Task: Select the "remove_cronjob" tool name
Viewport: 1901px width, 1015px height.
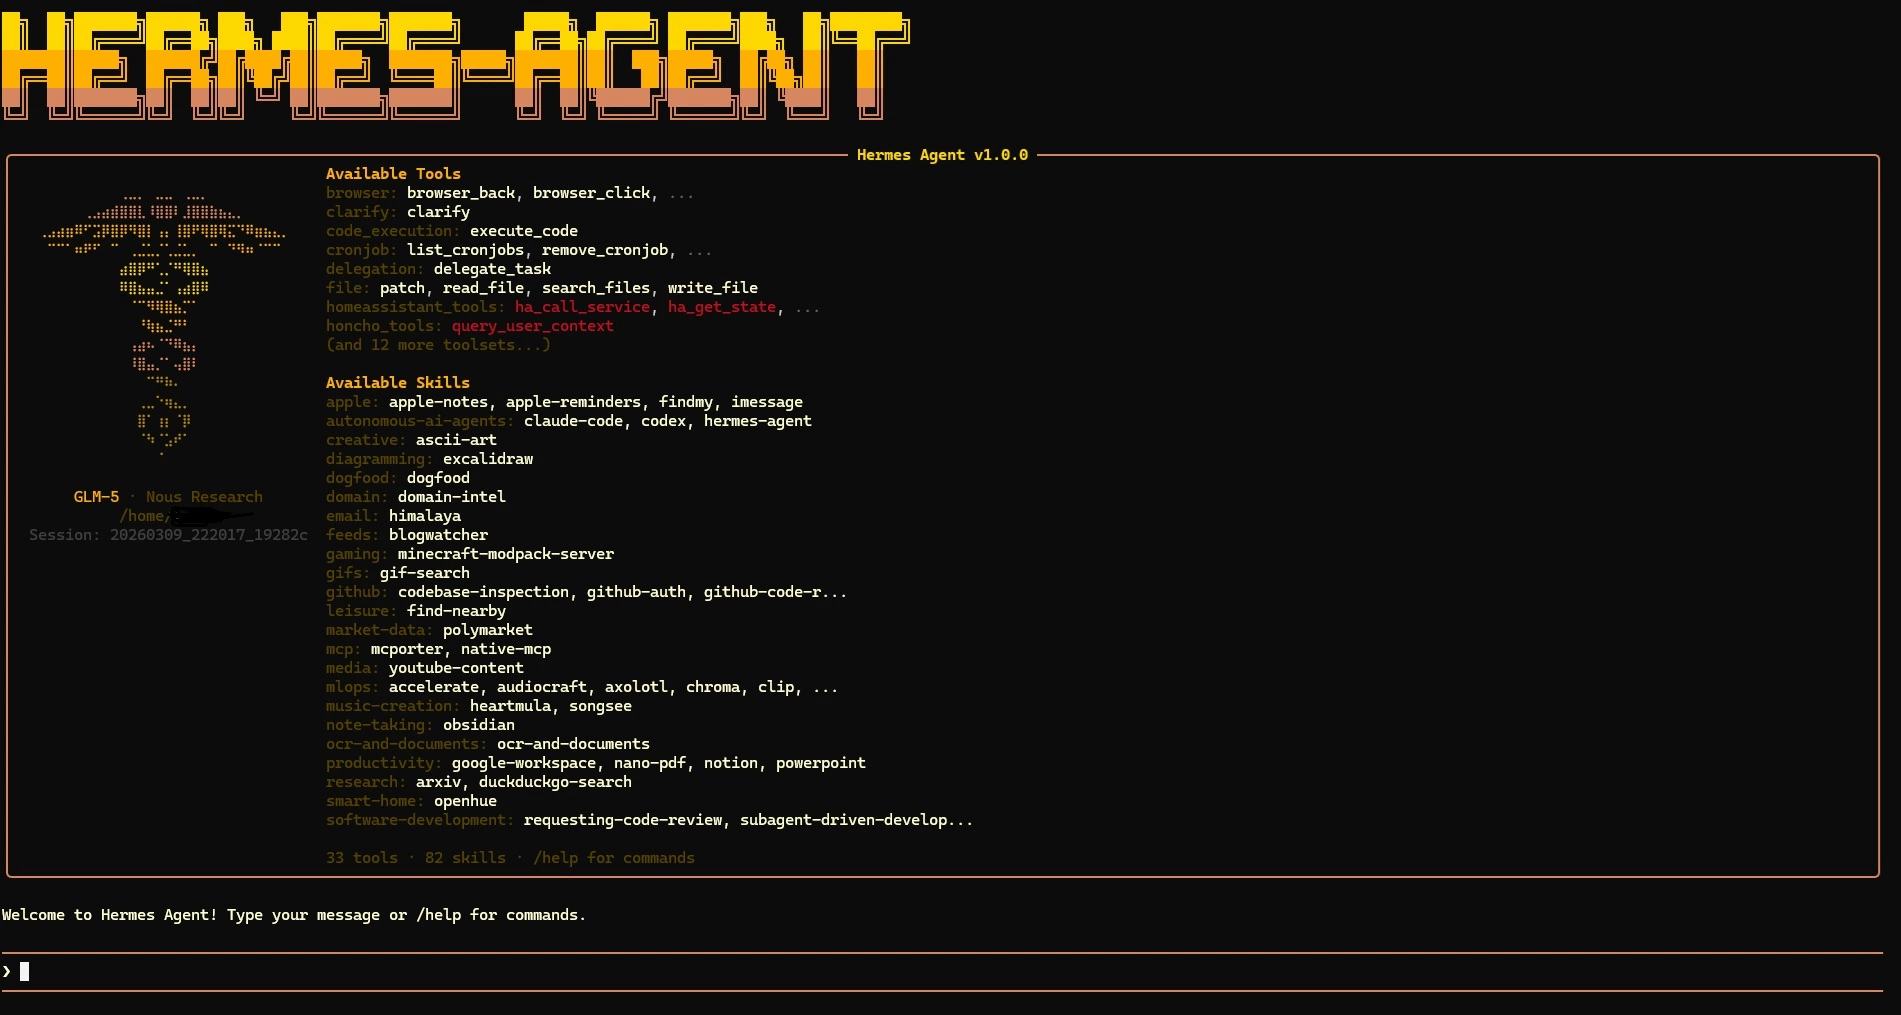Action: point(605,250)
